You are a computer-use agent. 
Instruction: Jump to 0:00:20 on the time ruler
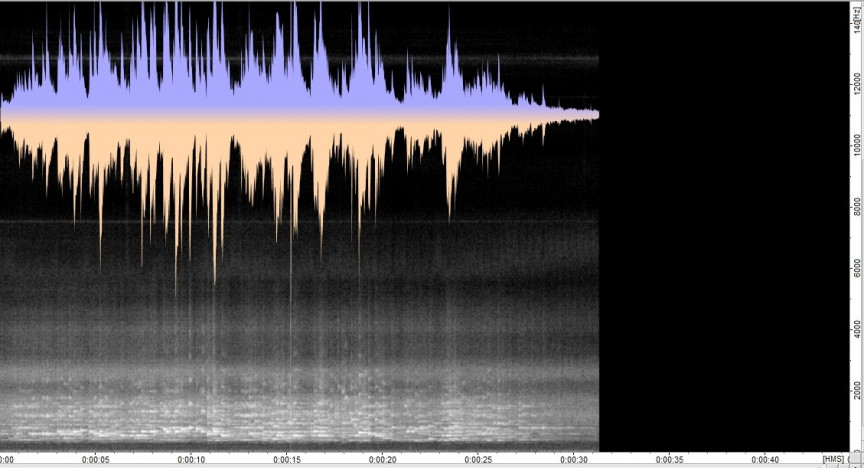pos(383,460)
